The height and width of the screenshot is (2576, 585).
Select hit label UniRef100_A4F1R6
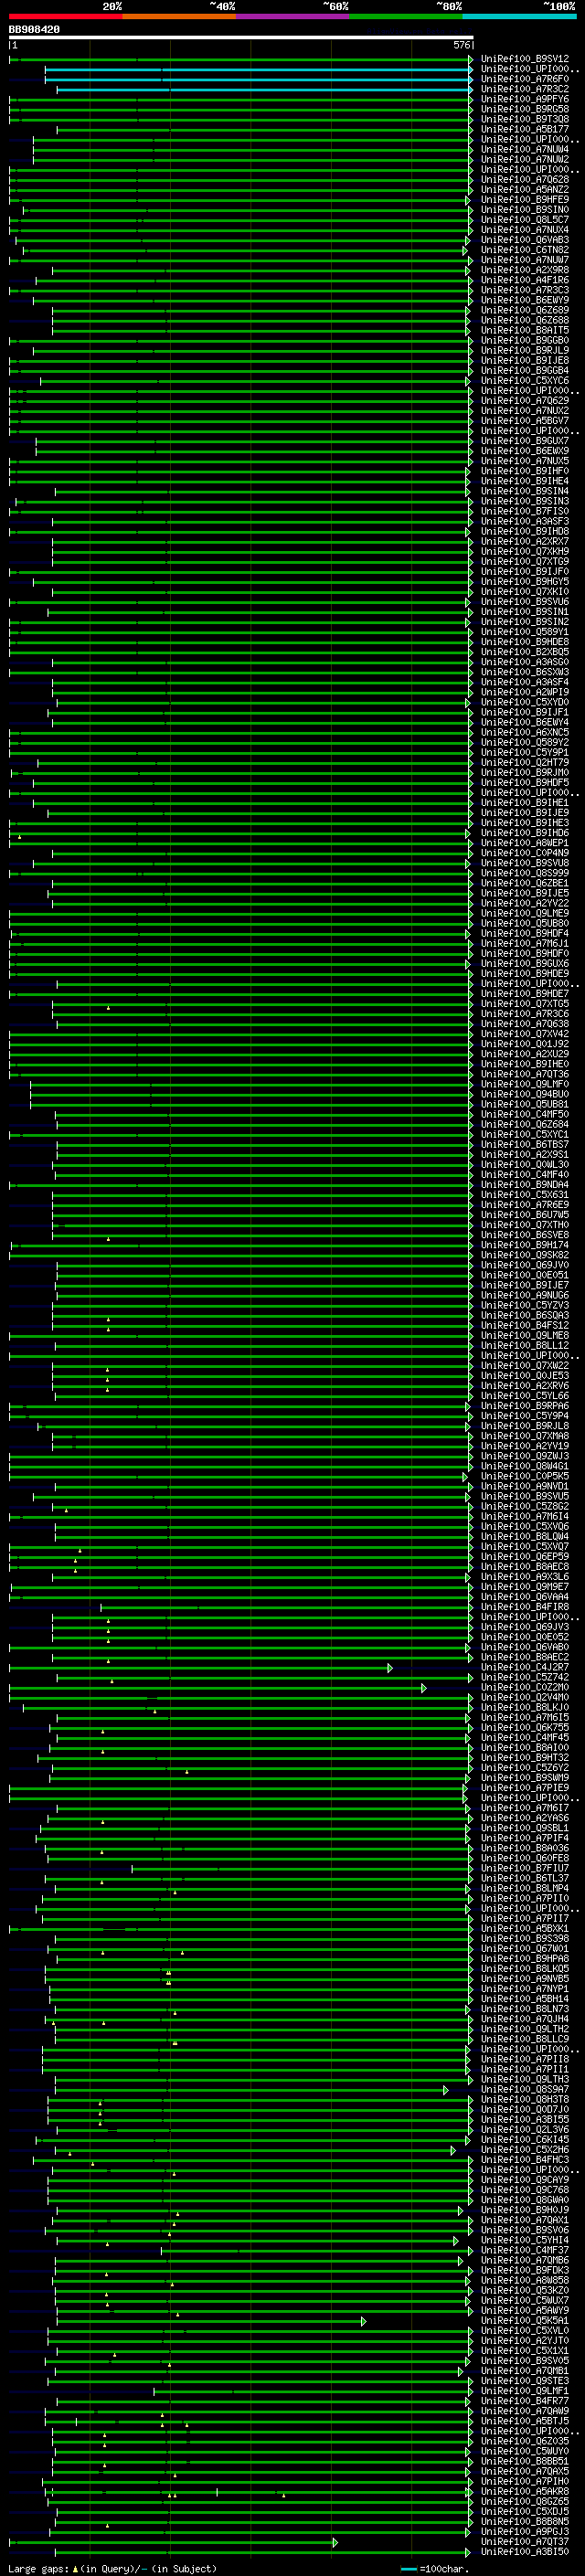(525, 280)
